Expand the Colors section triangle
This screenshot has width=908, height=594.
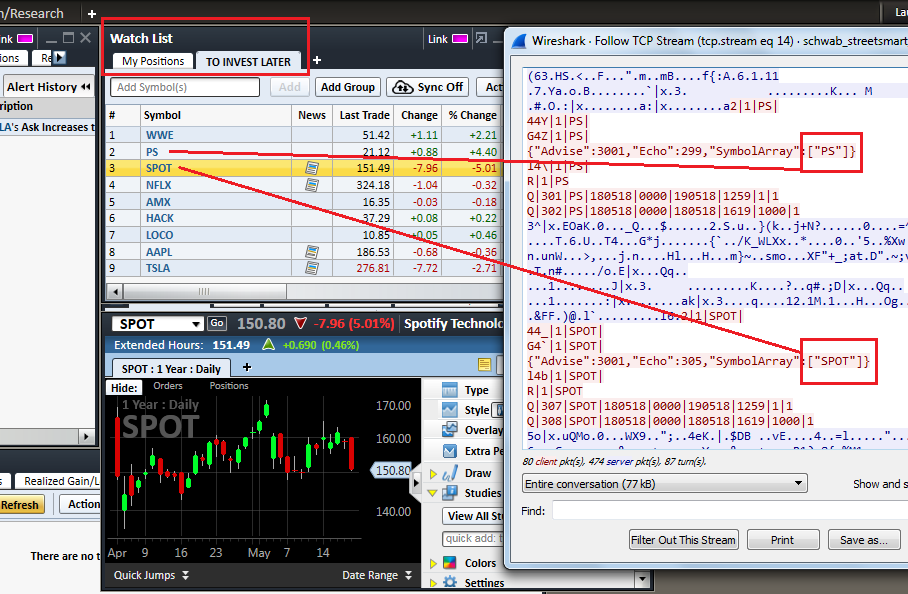(433, 563)
